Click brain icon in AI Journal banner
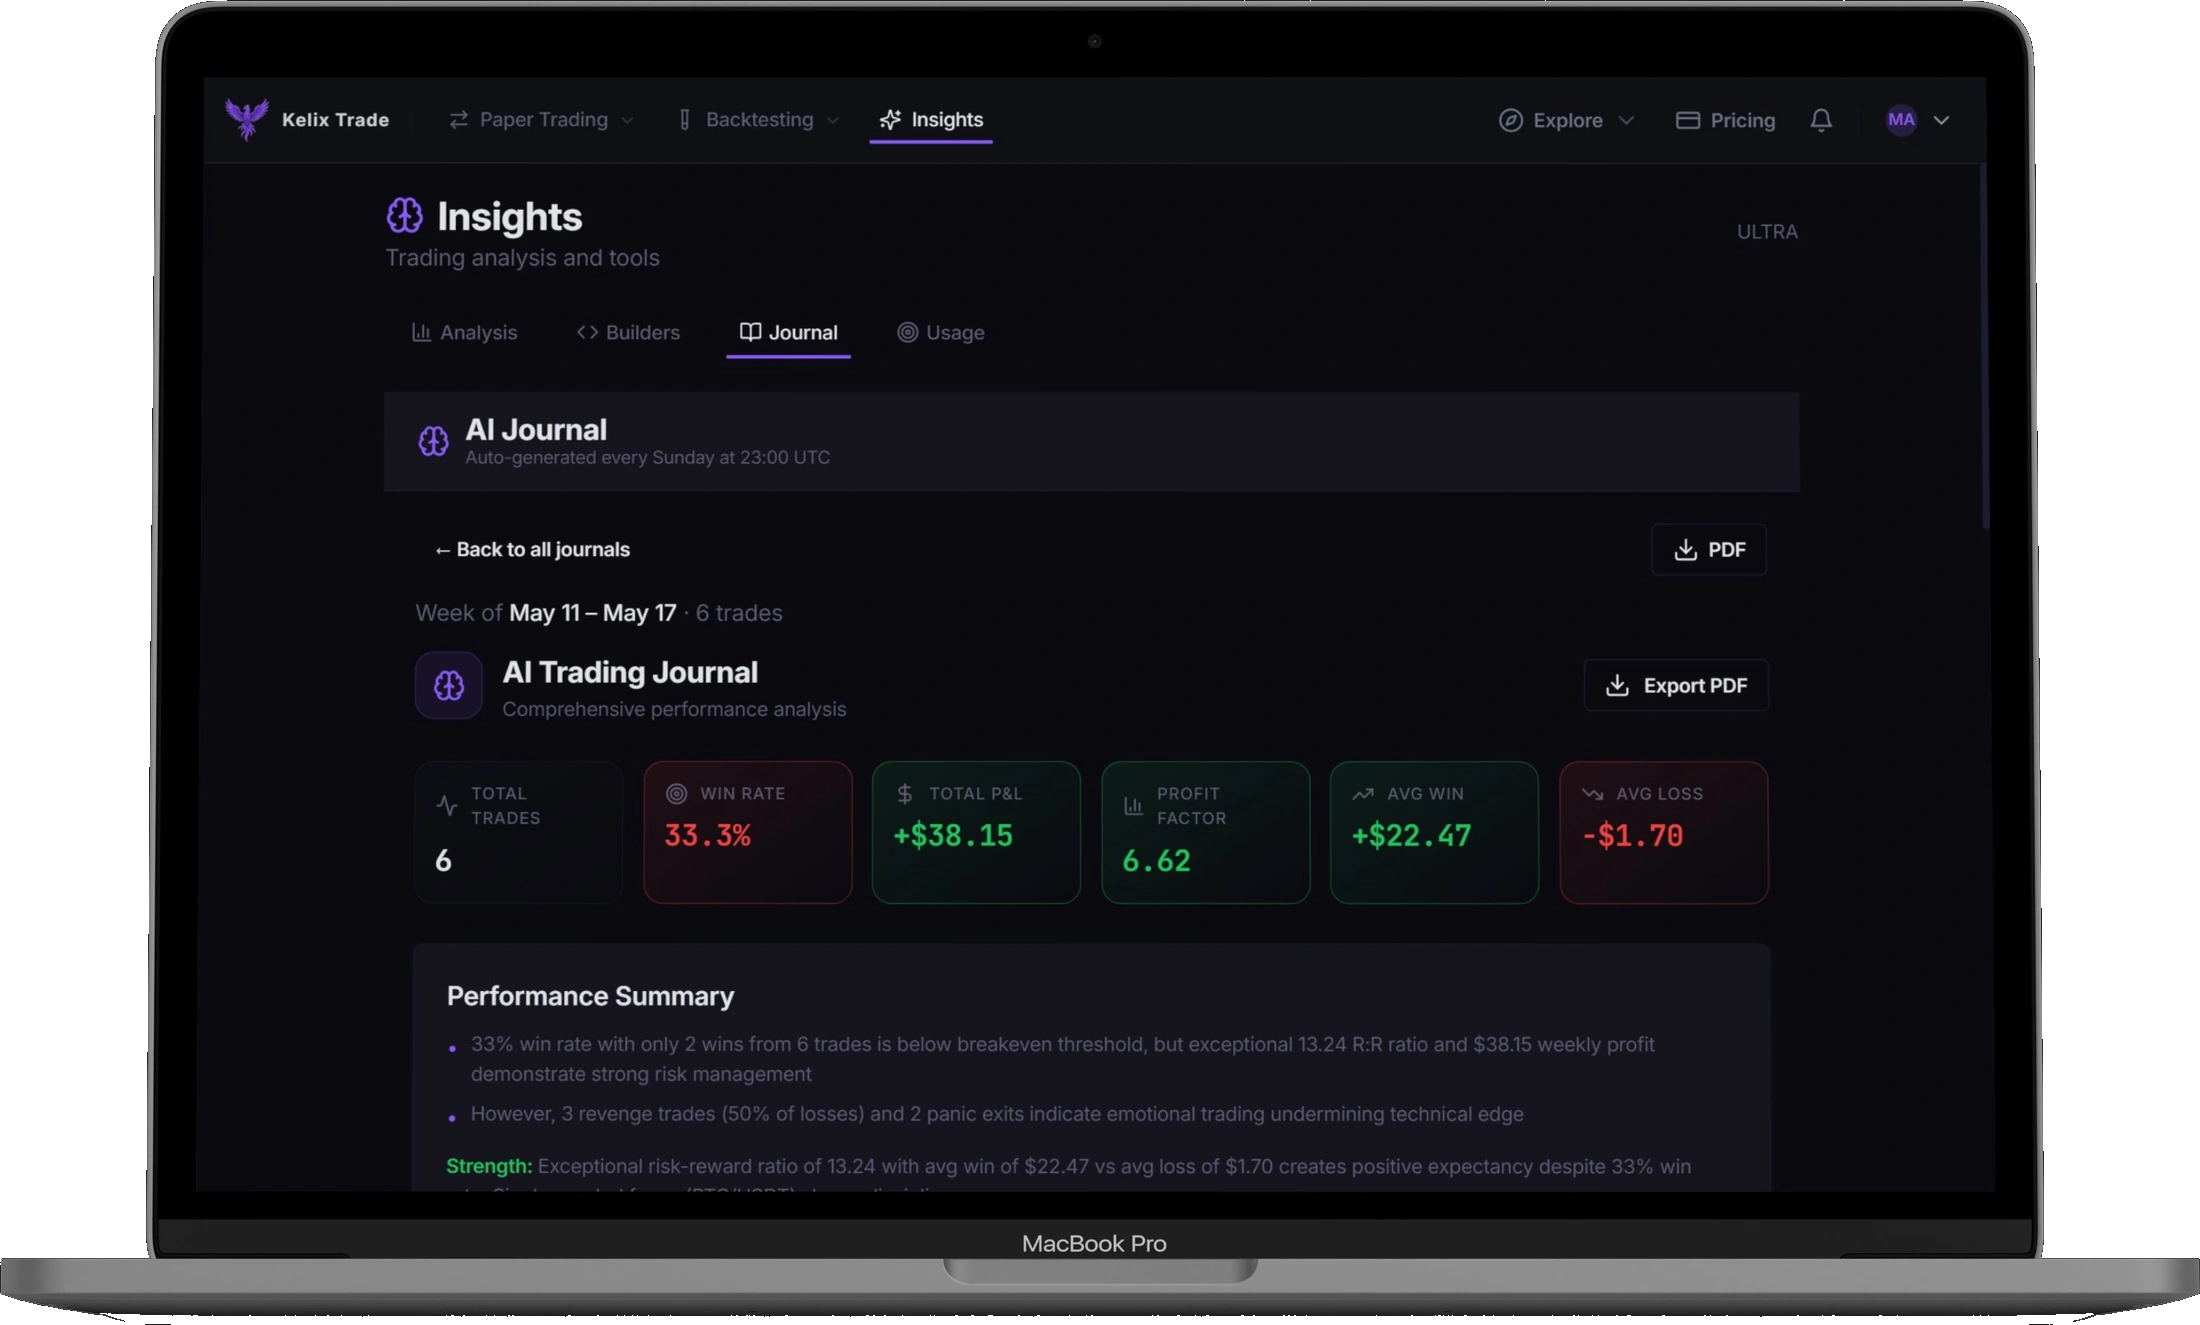Image resolution: width=2200 pixels, height=1325 pixels. point(433,441)
